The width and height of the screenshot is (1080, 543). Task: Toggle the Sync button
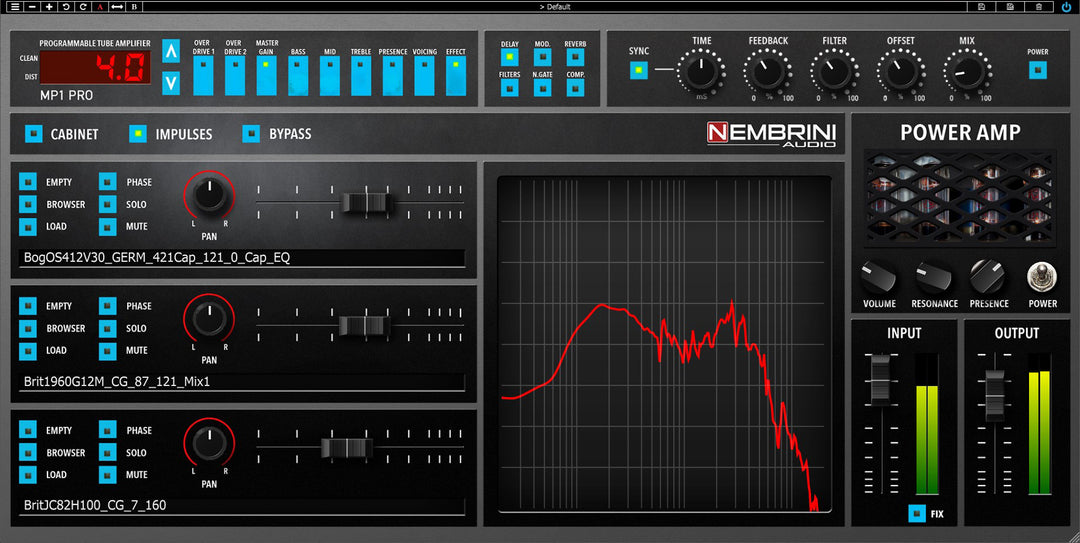click(639, 70)
